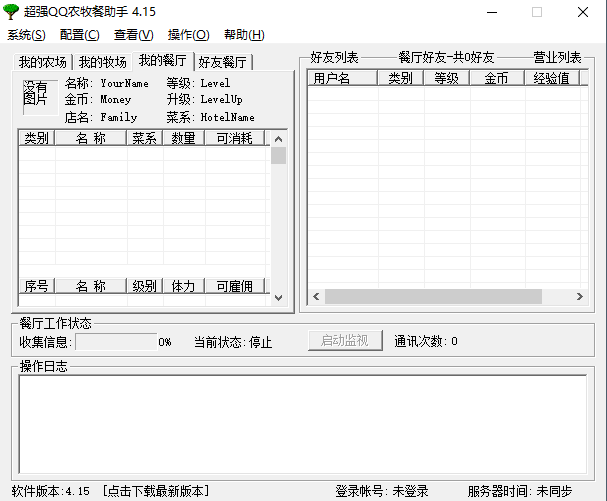Click inside the 操作日志 log text area

[303, 424]
